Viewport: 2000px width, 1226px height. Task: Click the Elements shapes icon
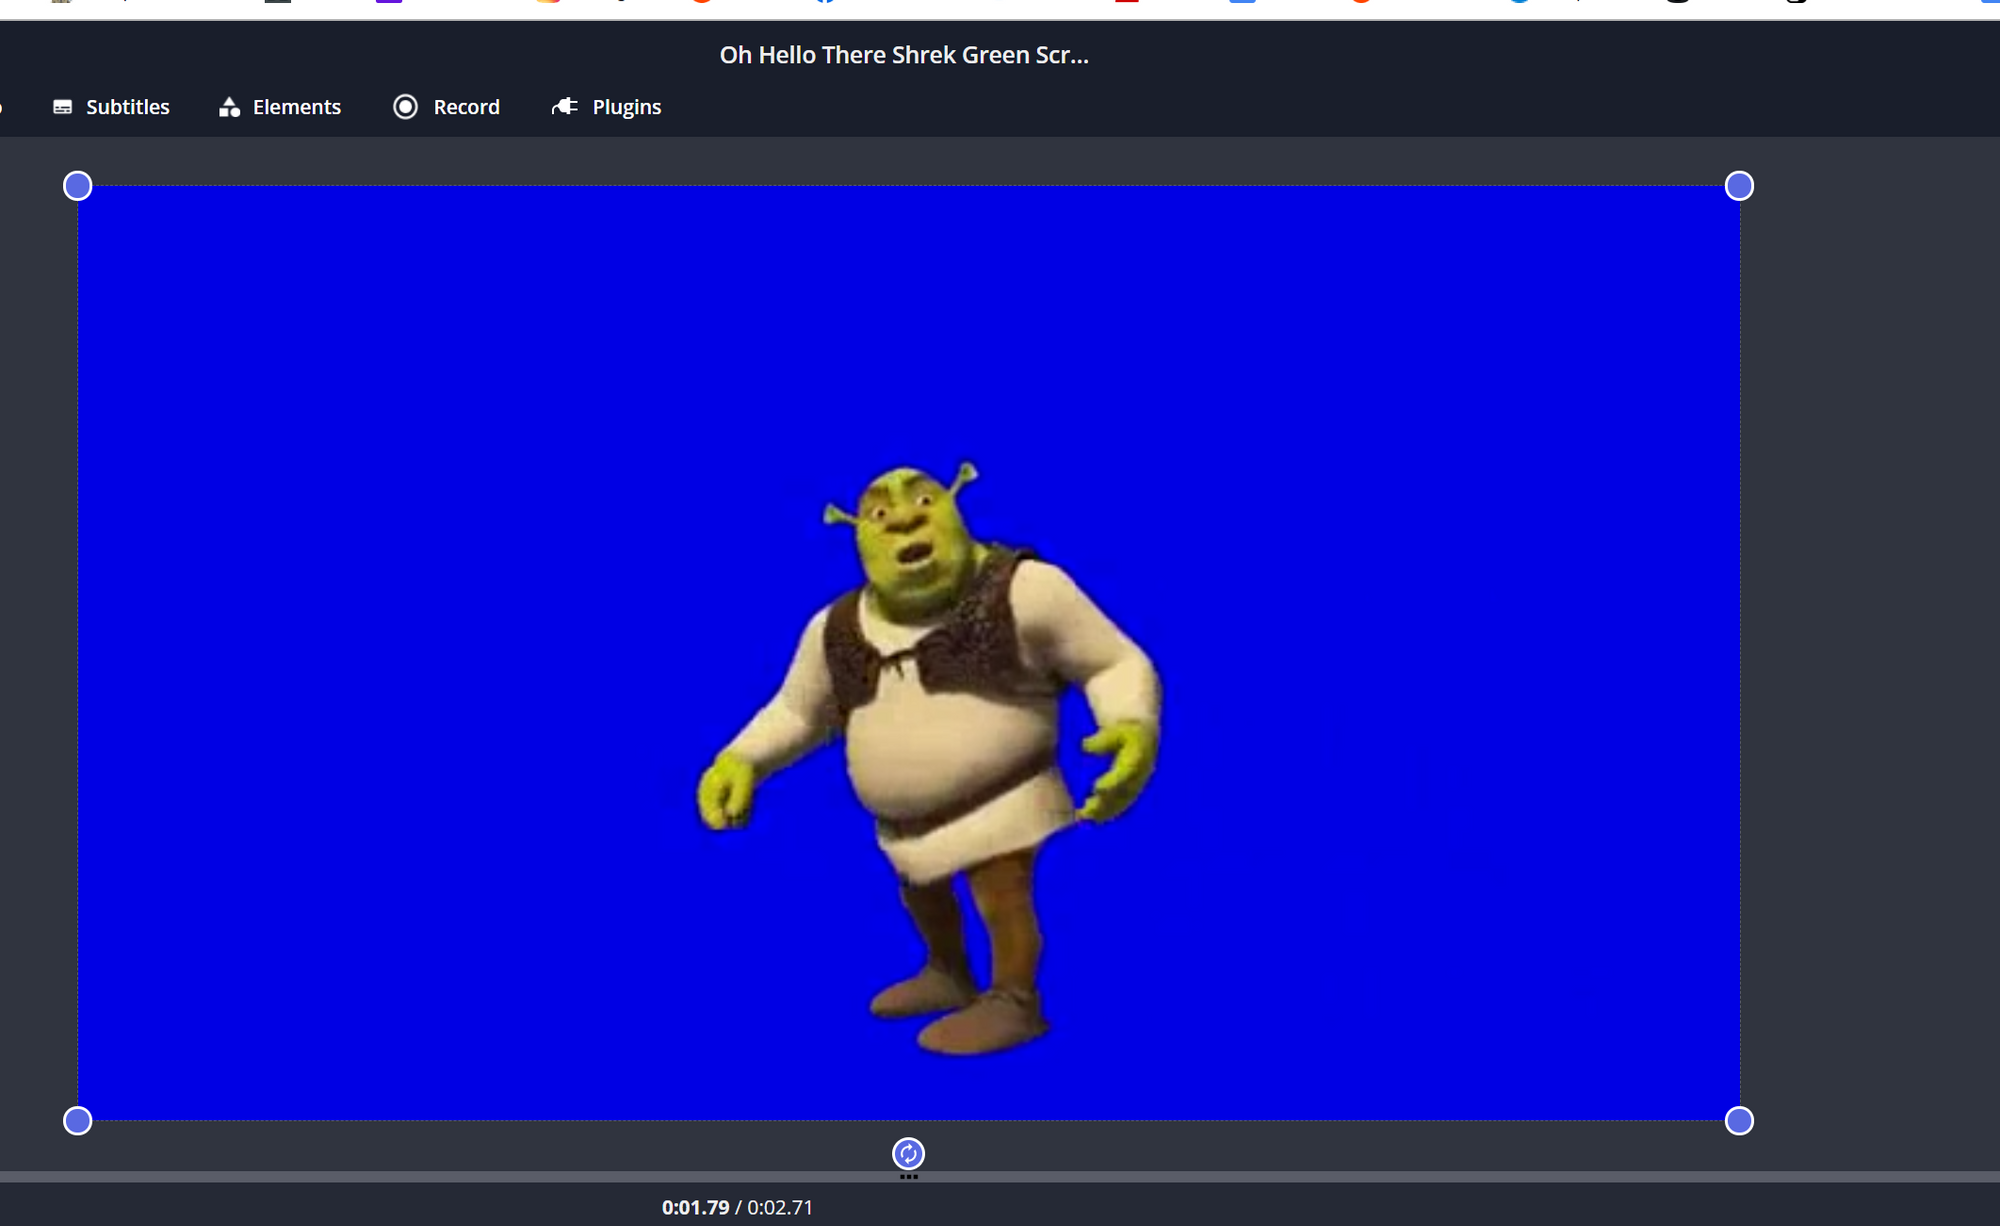(229, 107)
